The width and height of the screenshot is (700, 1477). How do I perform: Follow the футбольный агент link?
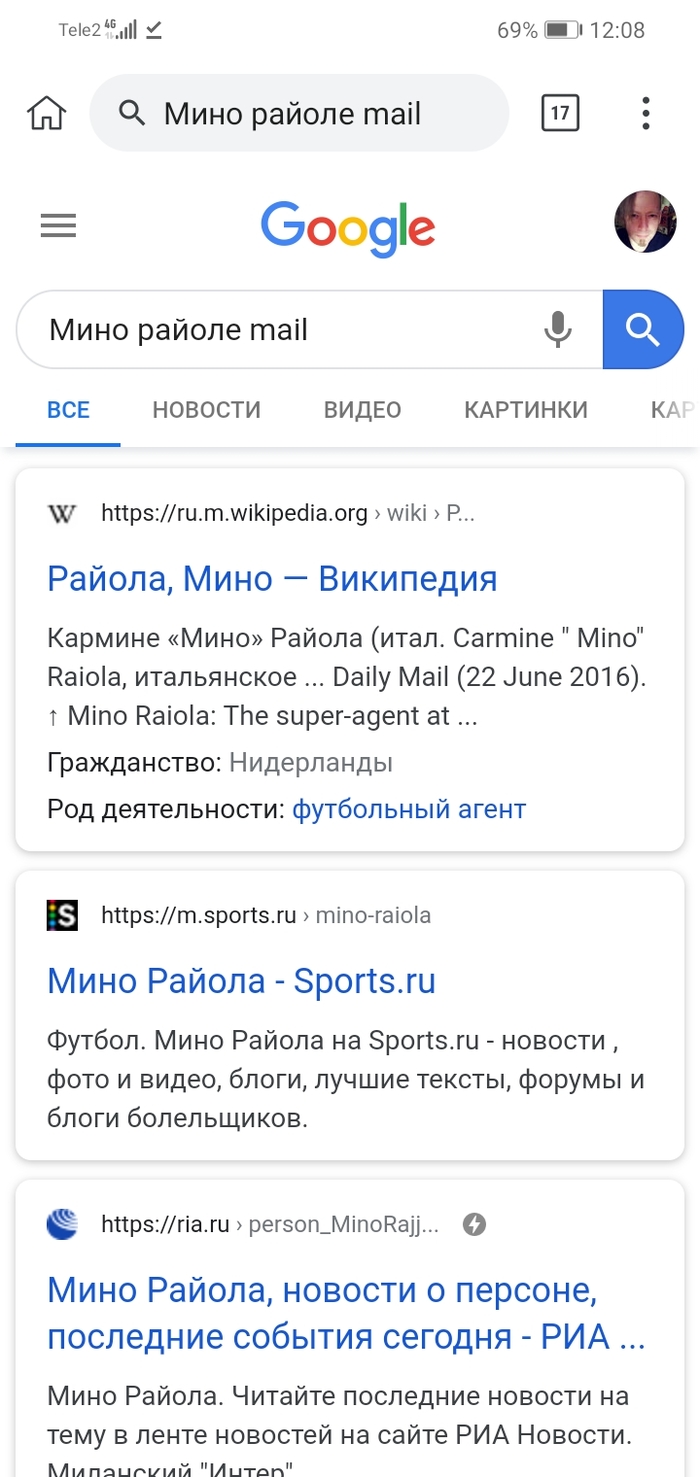408,809
